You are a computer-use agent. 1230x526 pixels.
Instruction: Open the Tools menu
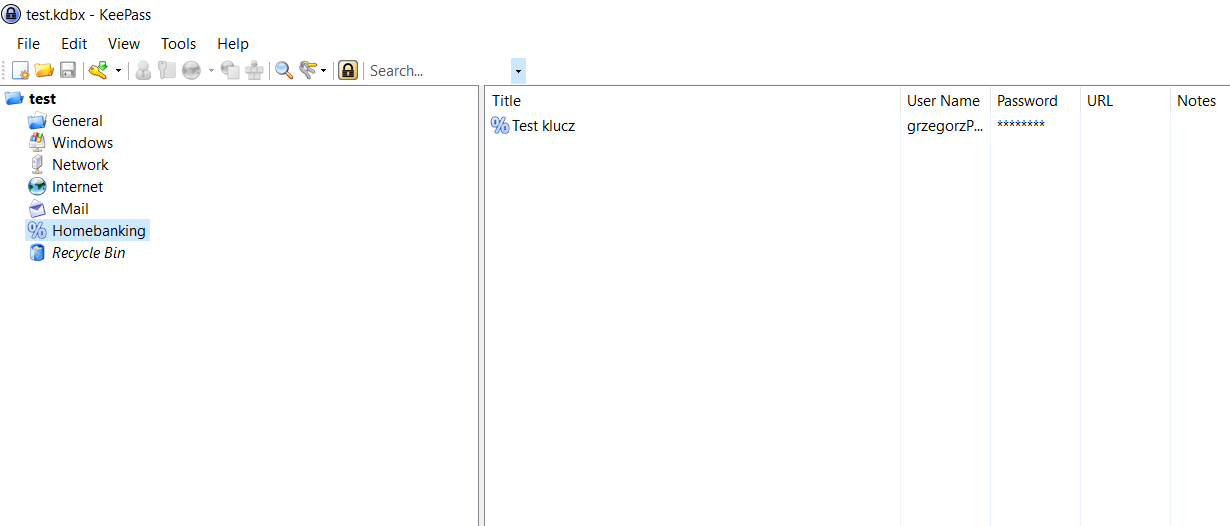(x=179, y=44)
